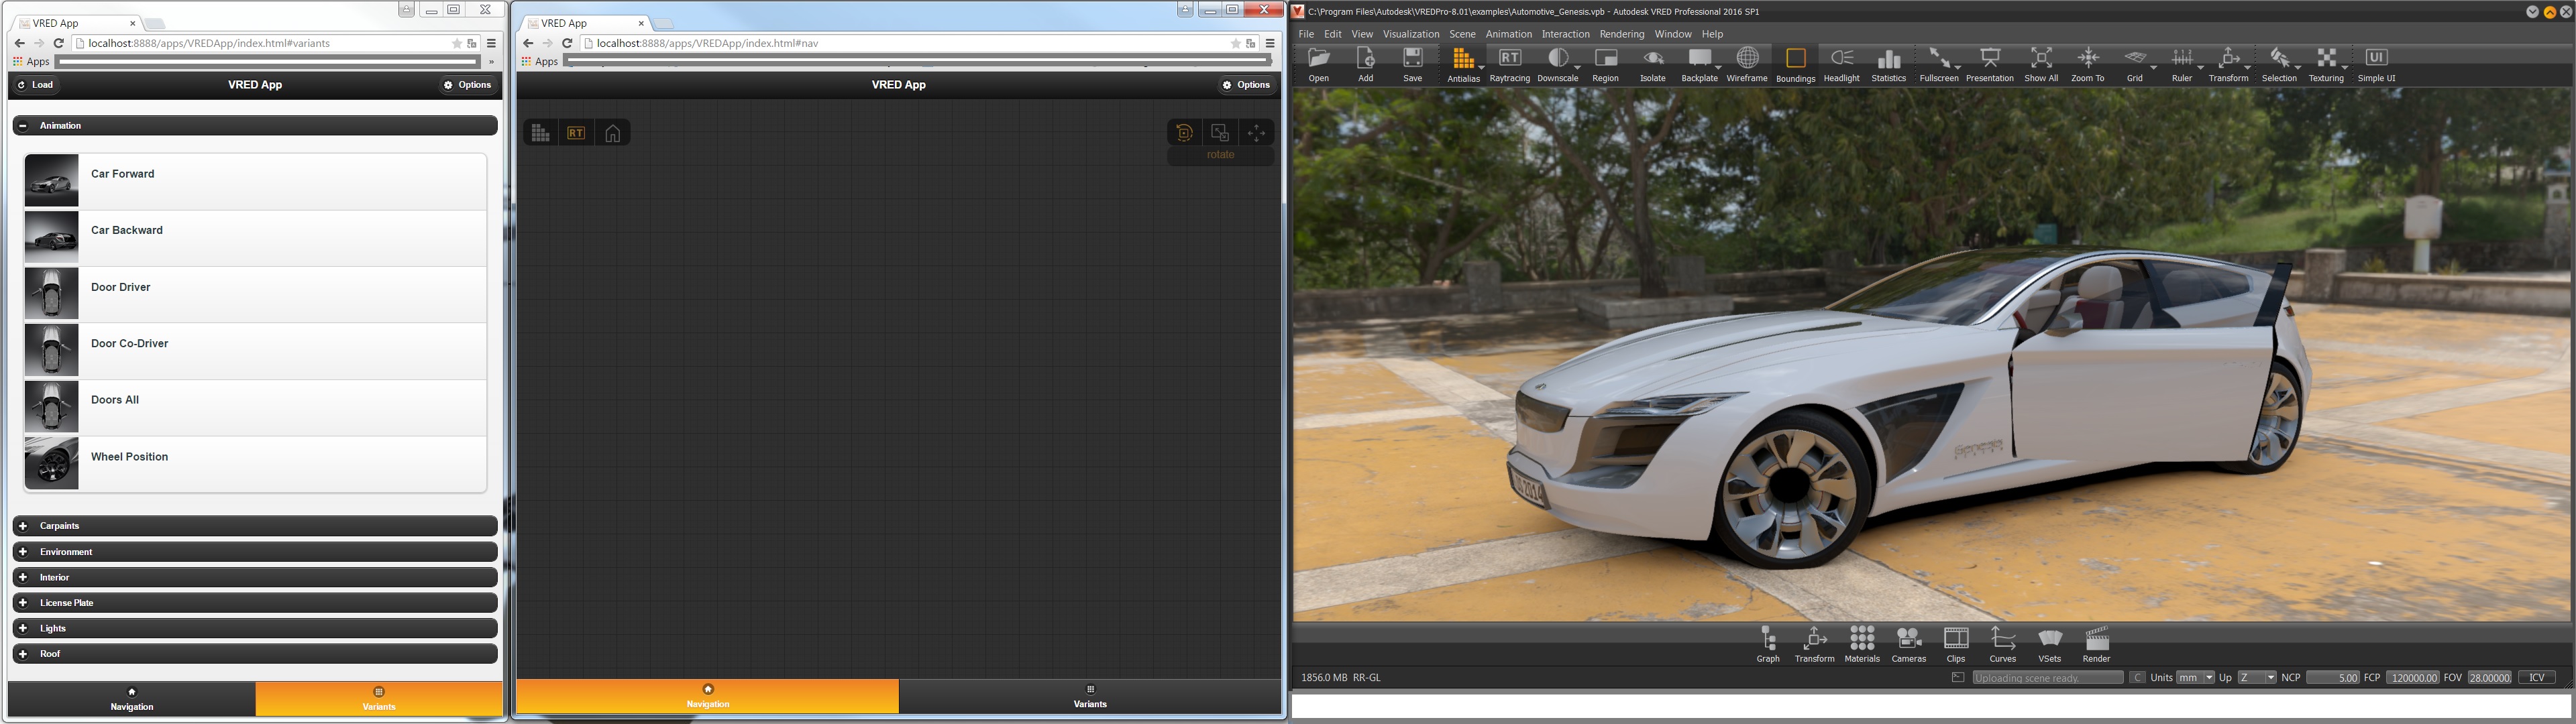
Task: Open the Cameras module icon
Action: coord(1908,643)
